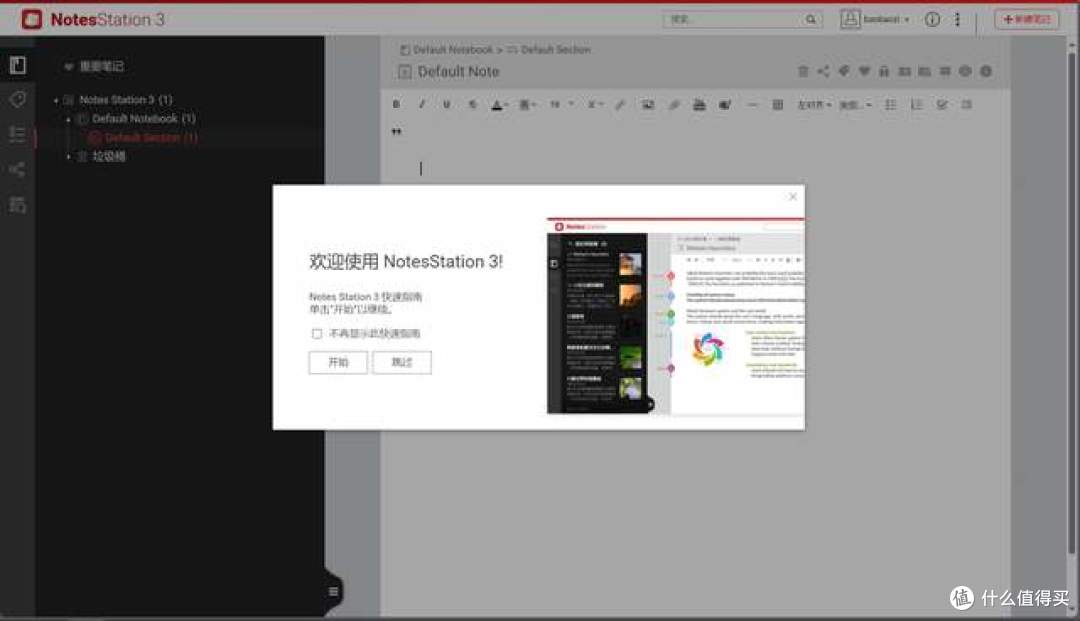Click the info circle icon in header
The image size is (1080, 621).
coord(932,19)
